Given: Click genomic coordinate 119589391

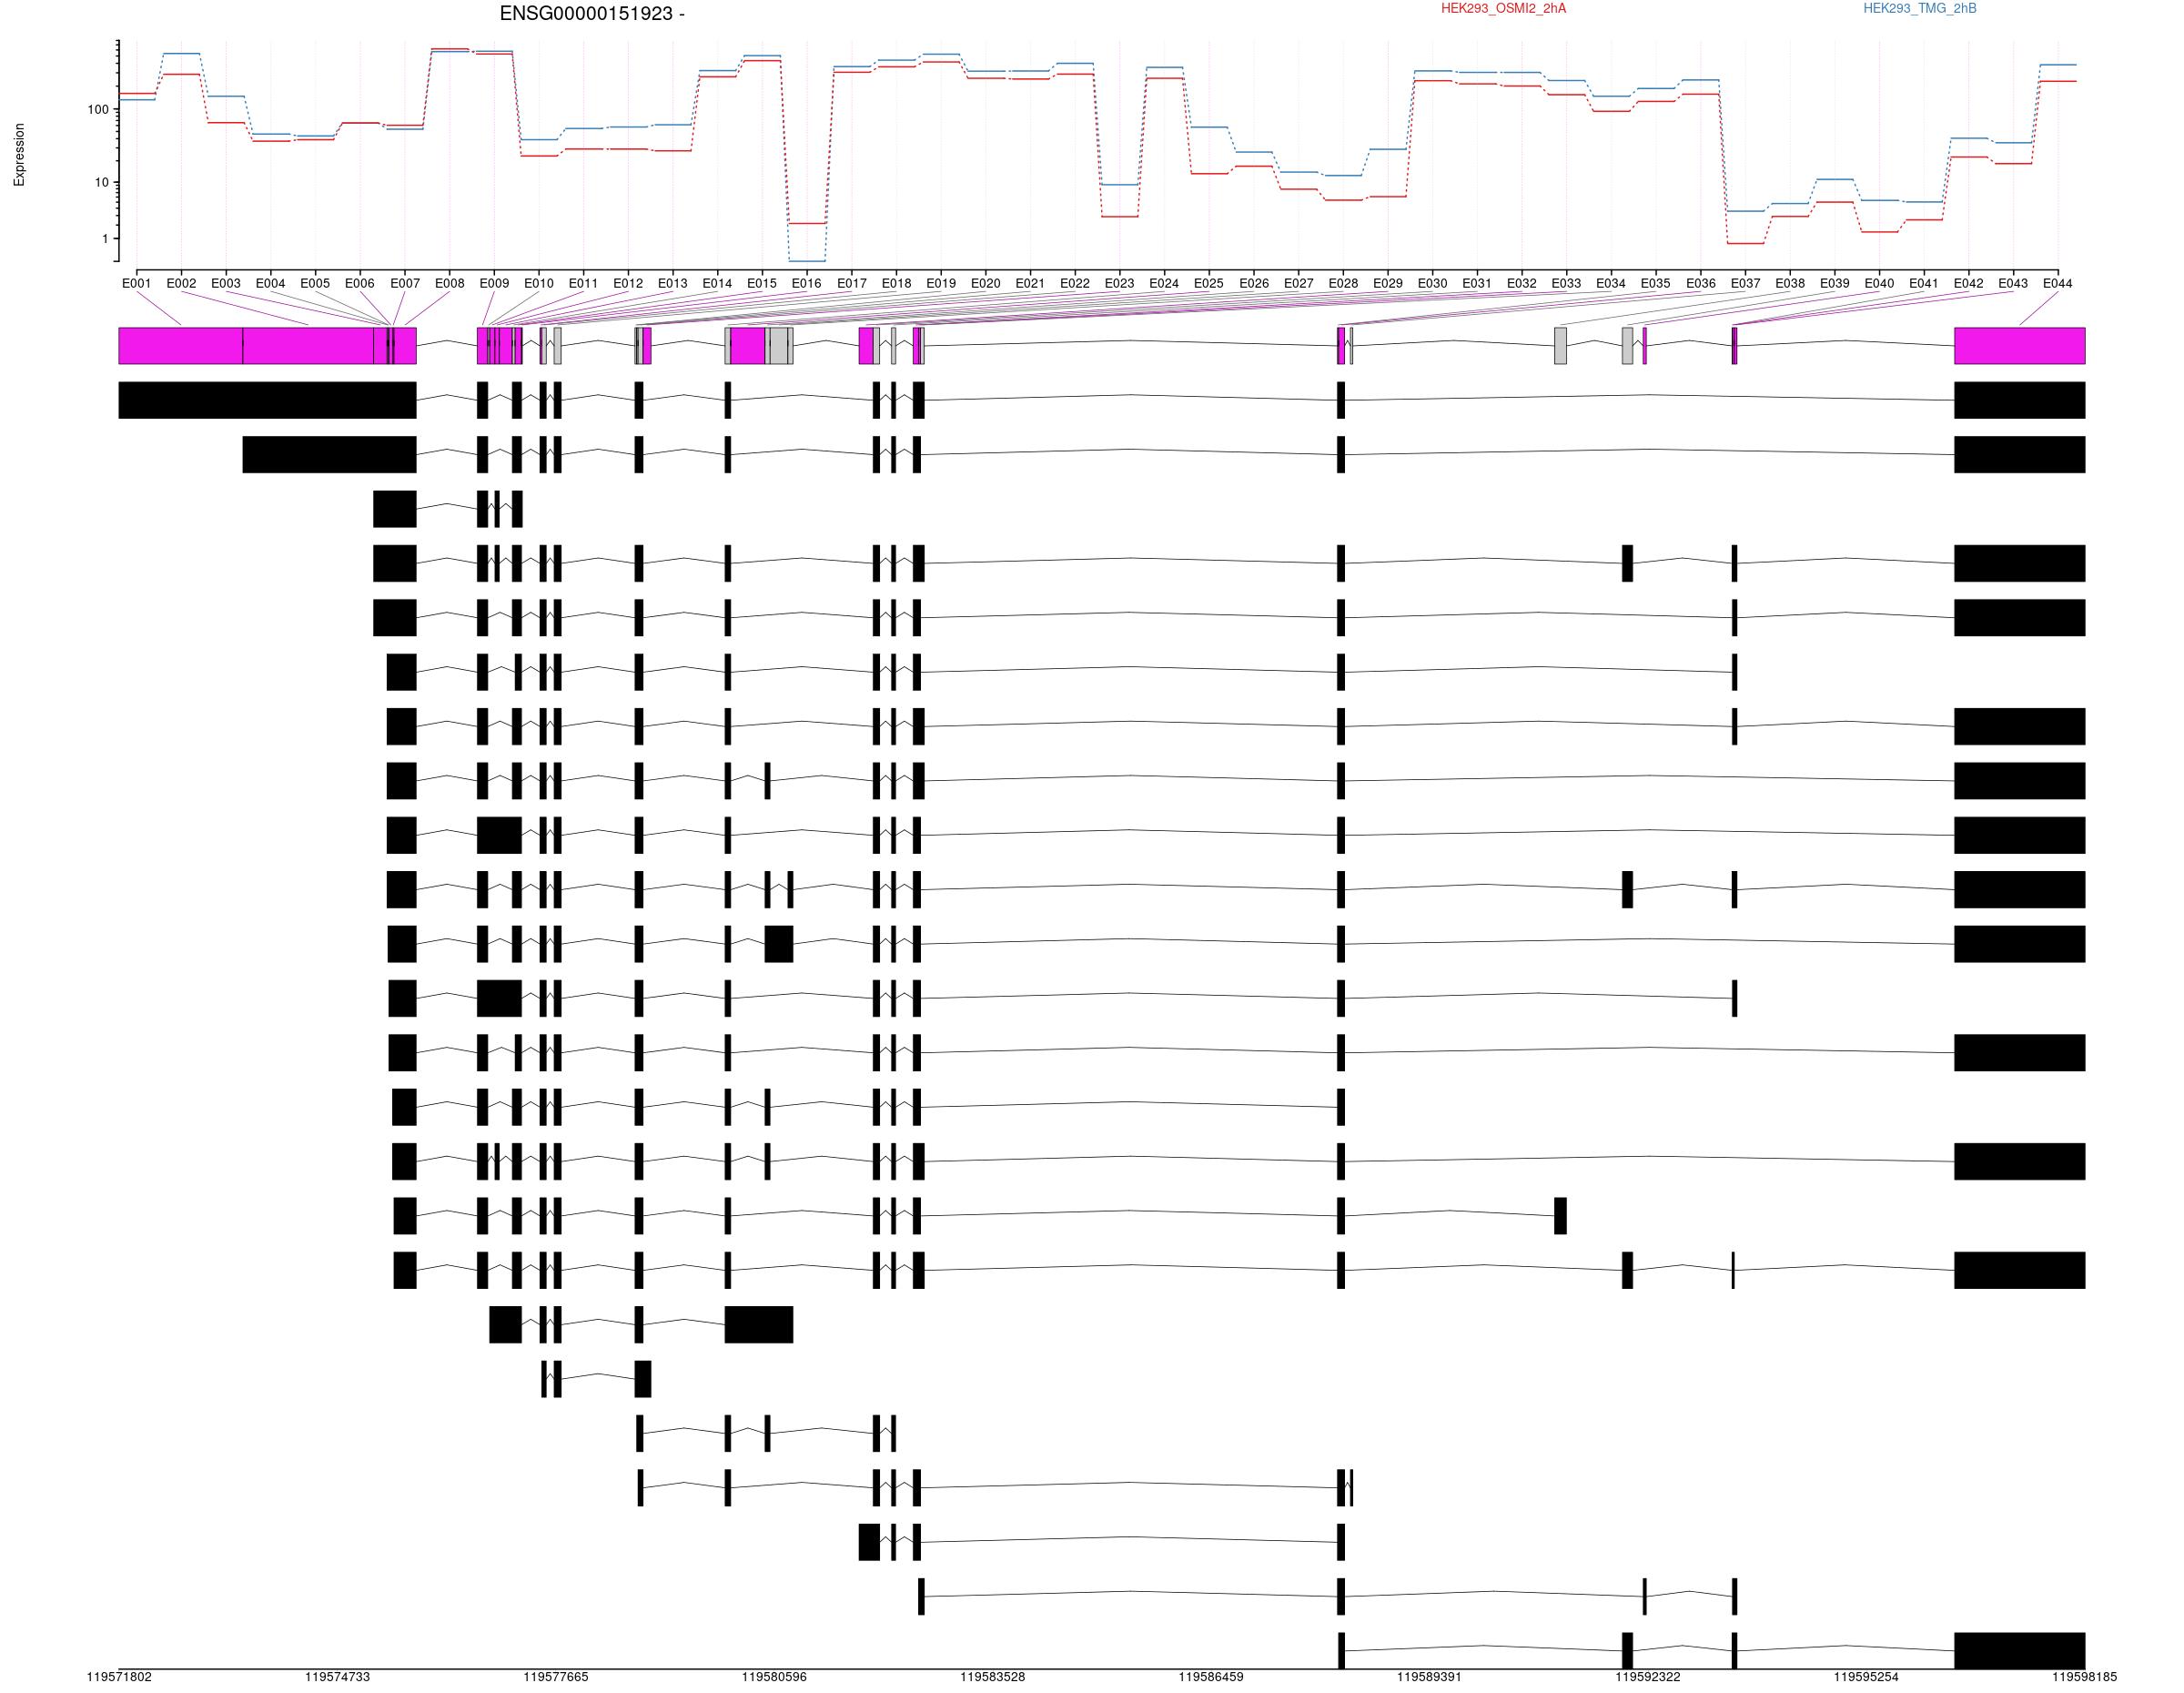Looking at the screenshot, I should pos(1429,1677).
